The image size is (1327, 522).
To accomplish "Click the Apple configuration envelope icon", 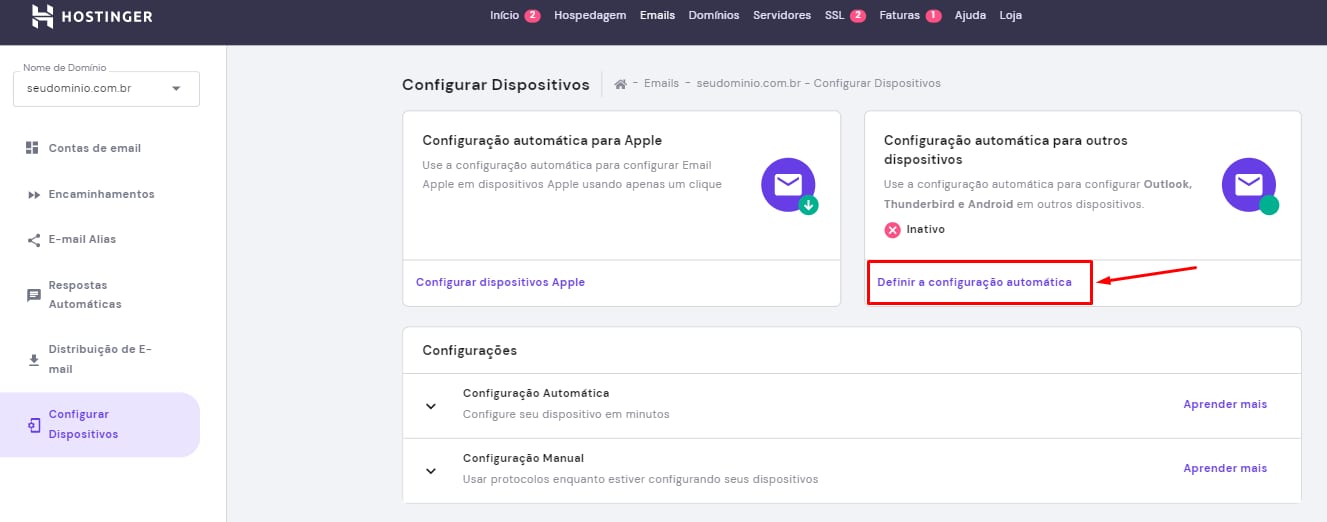I will (788, 185).
